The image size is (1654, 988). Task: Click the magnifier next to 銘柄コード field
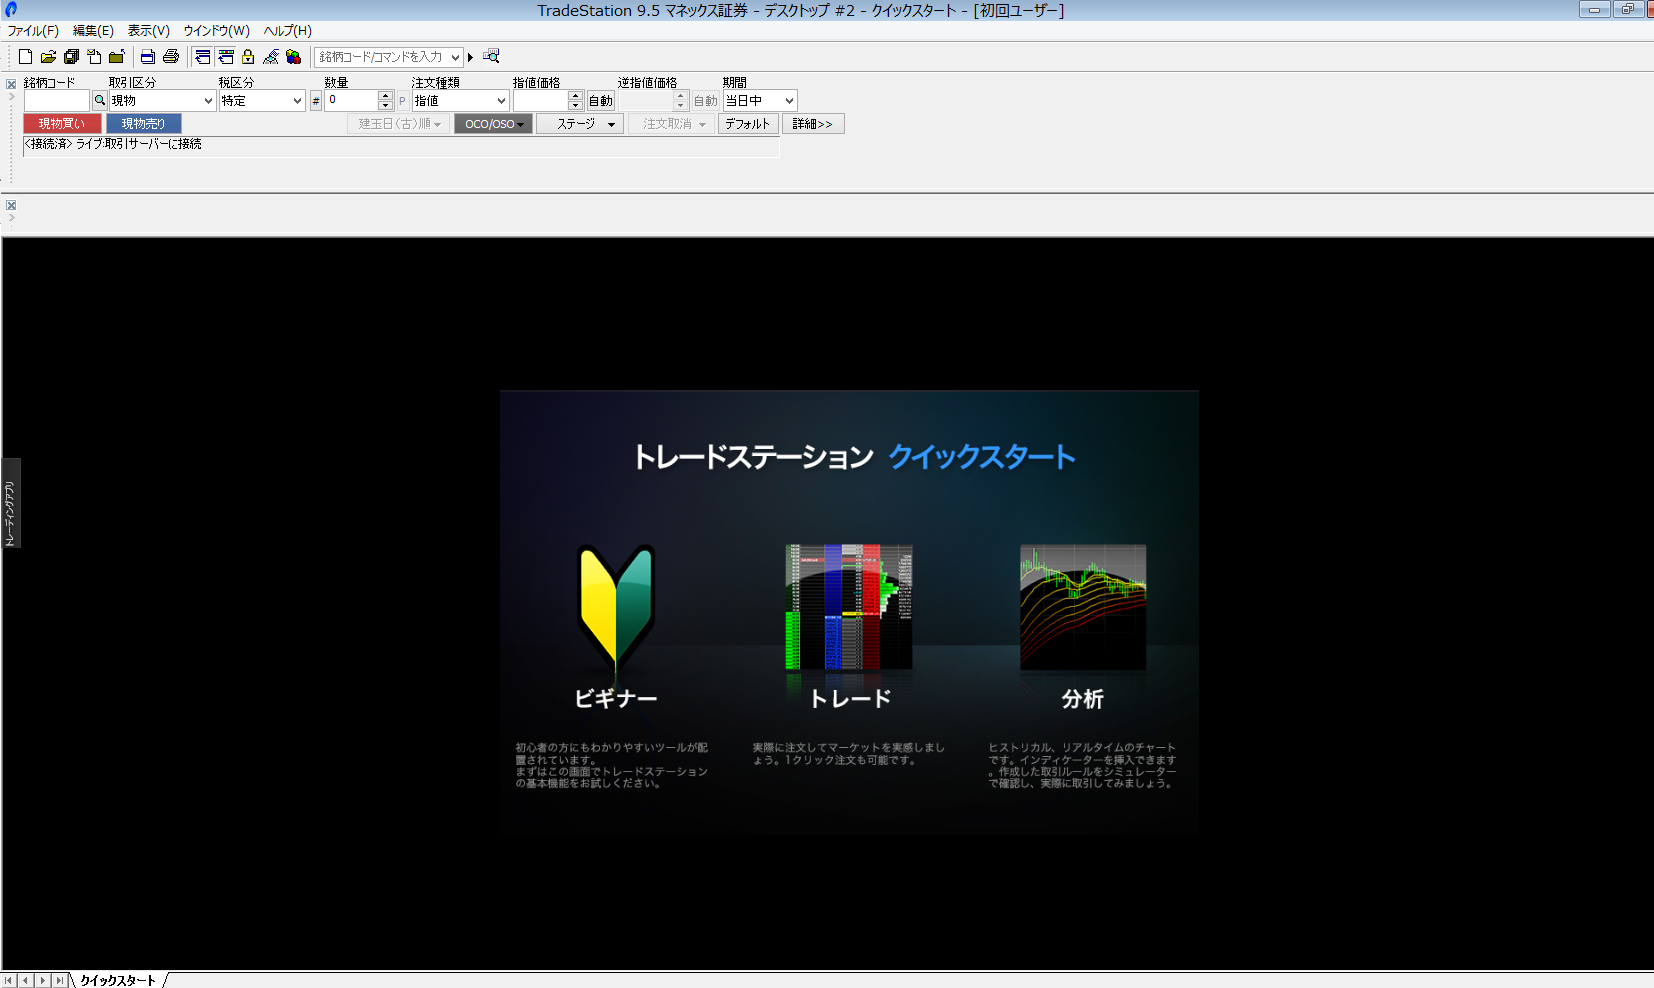[100, 101]
